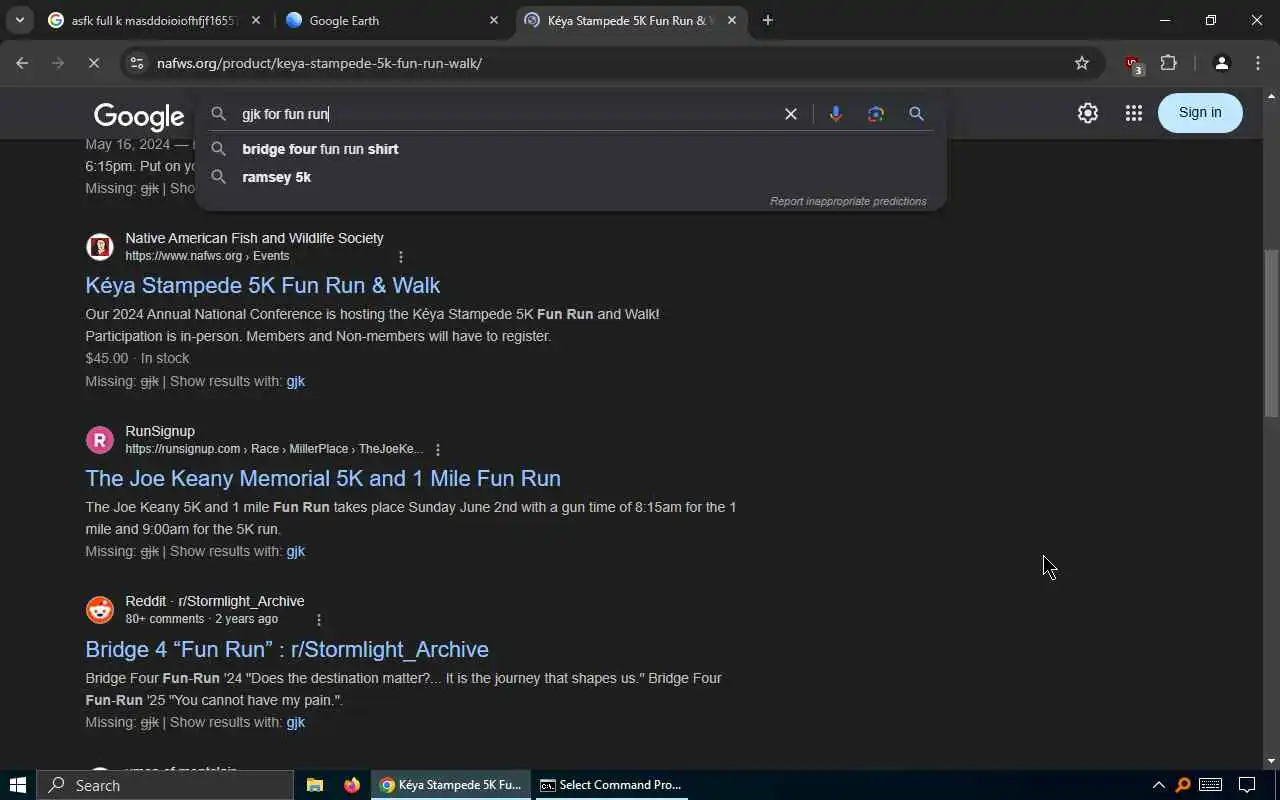1280x800 pixels.
Task: Open Google quick settings gear
Action: (x=1088, y=113)
